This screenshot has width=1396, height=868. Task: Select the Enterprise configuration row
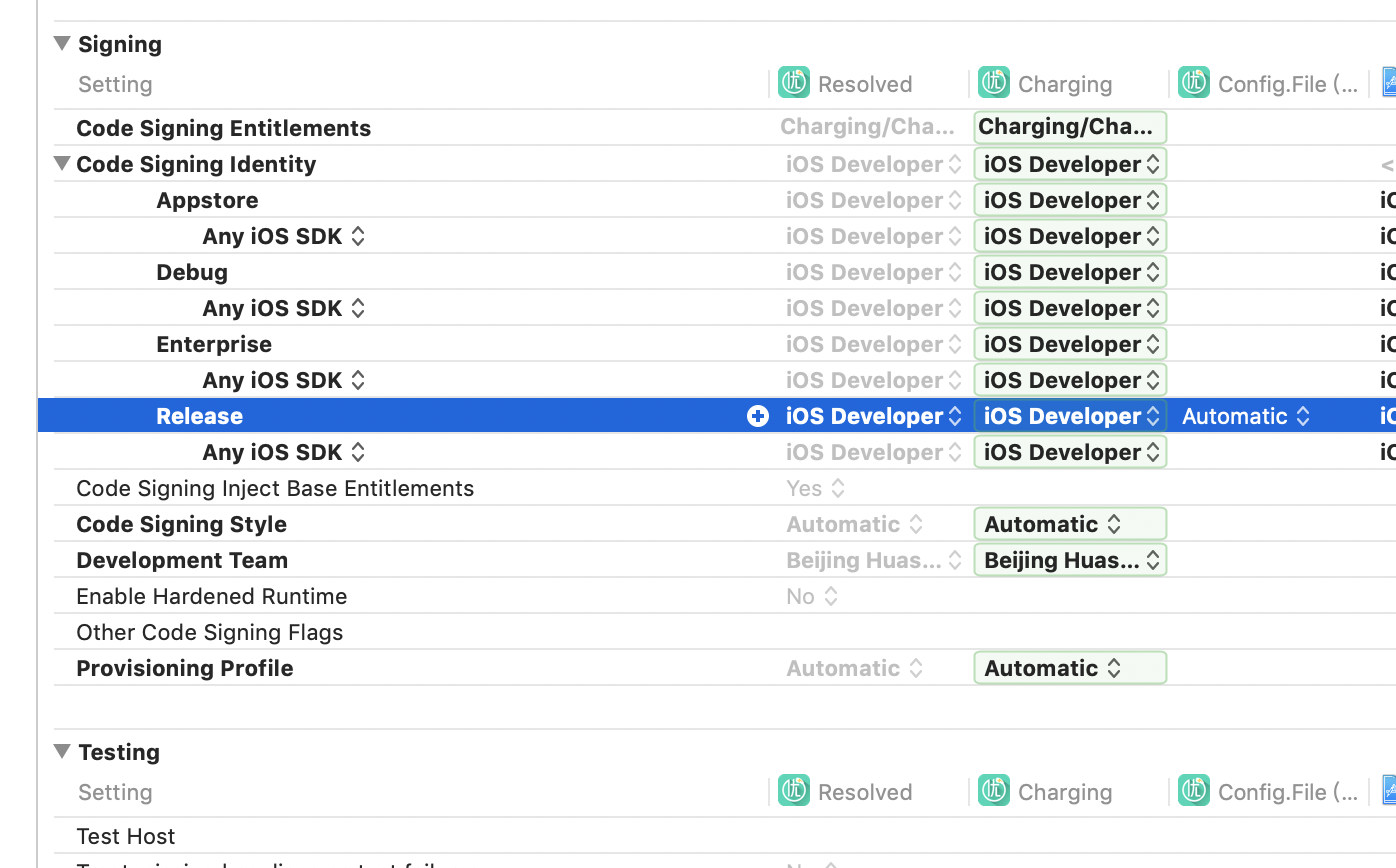[x=214, y=344]
